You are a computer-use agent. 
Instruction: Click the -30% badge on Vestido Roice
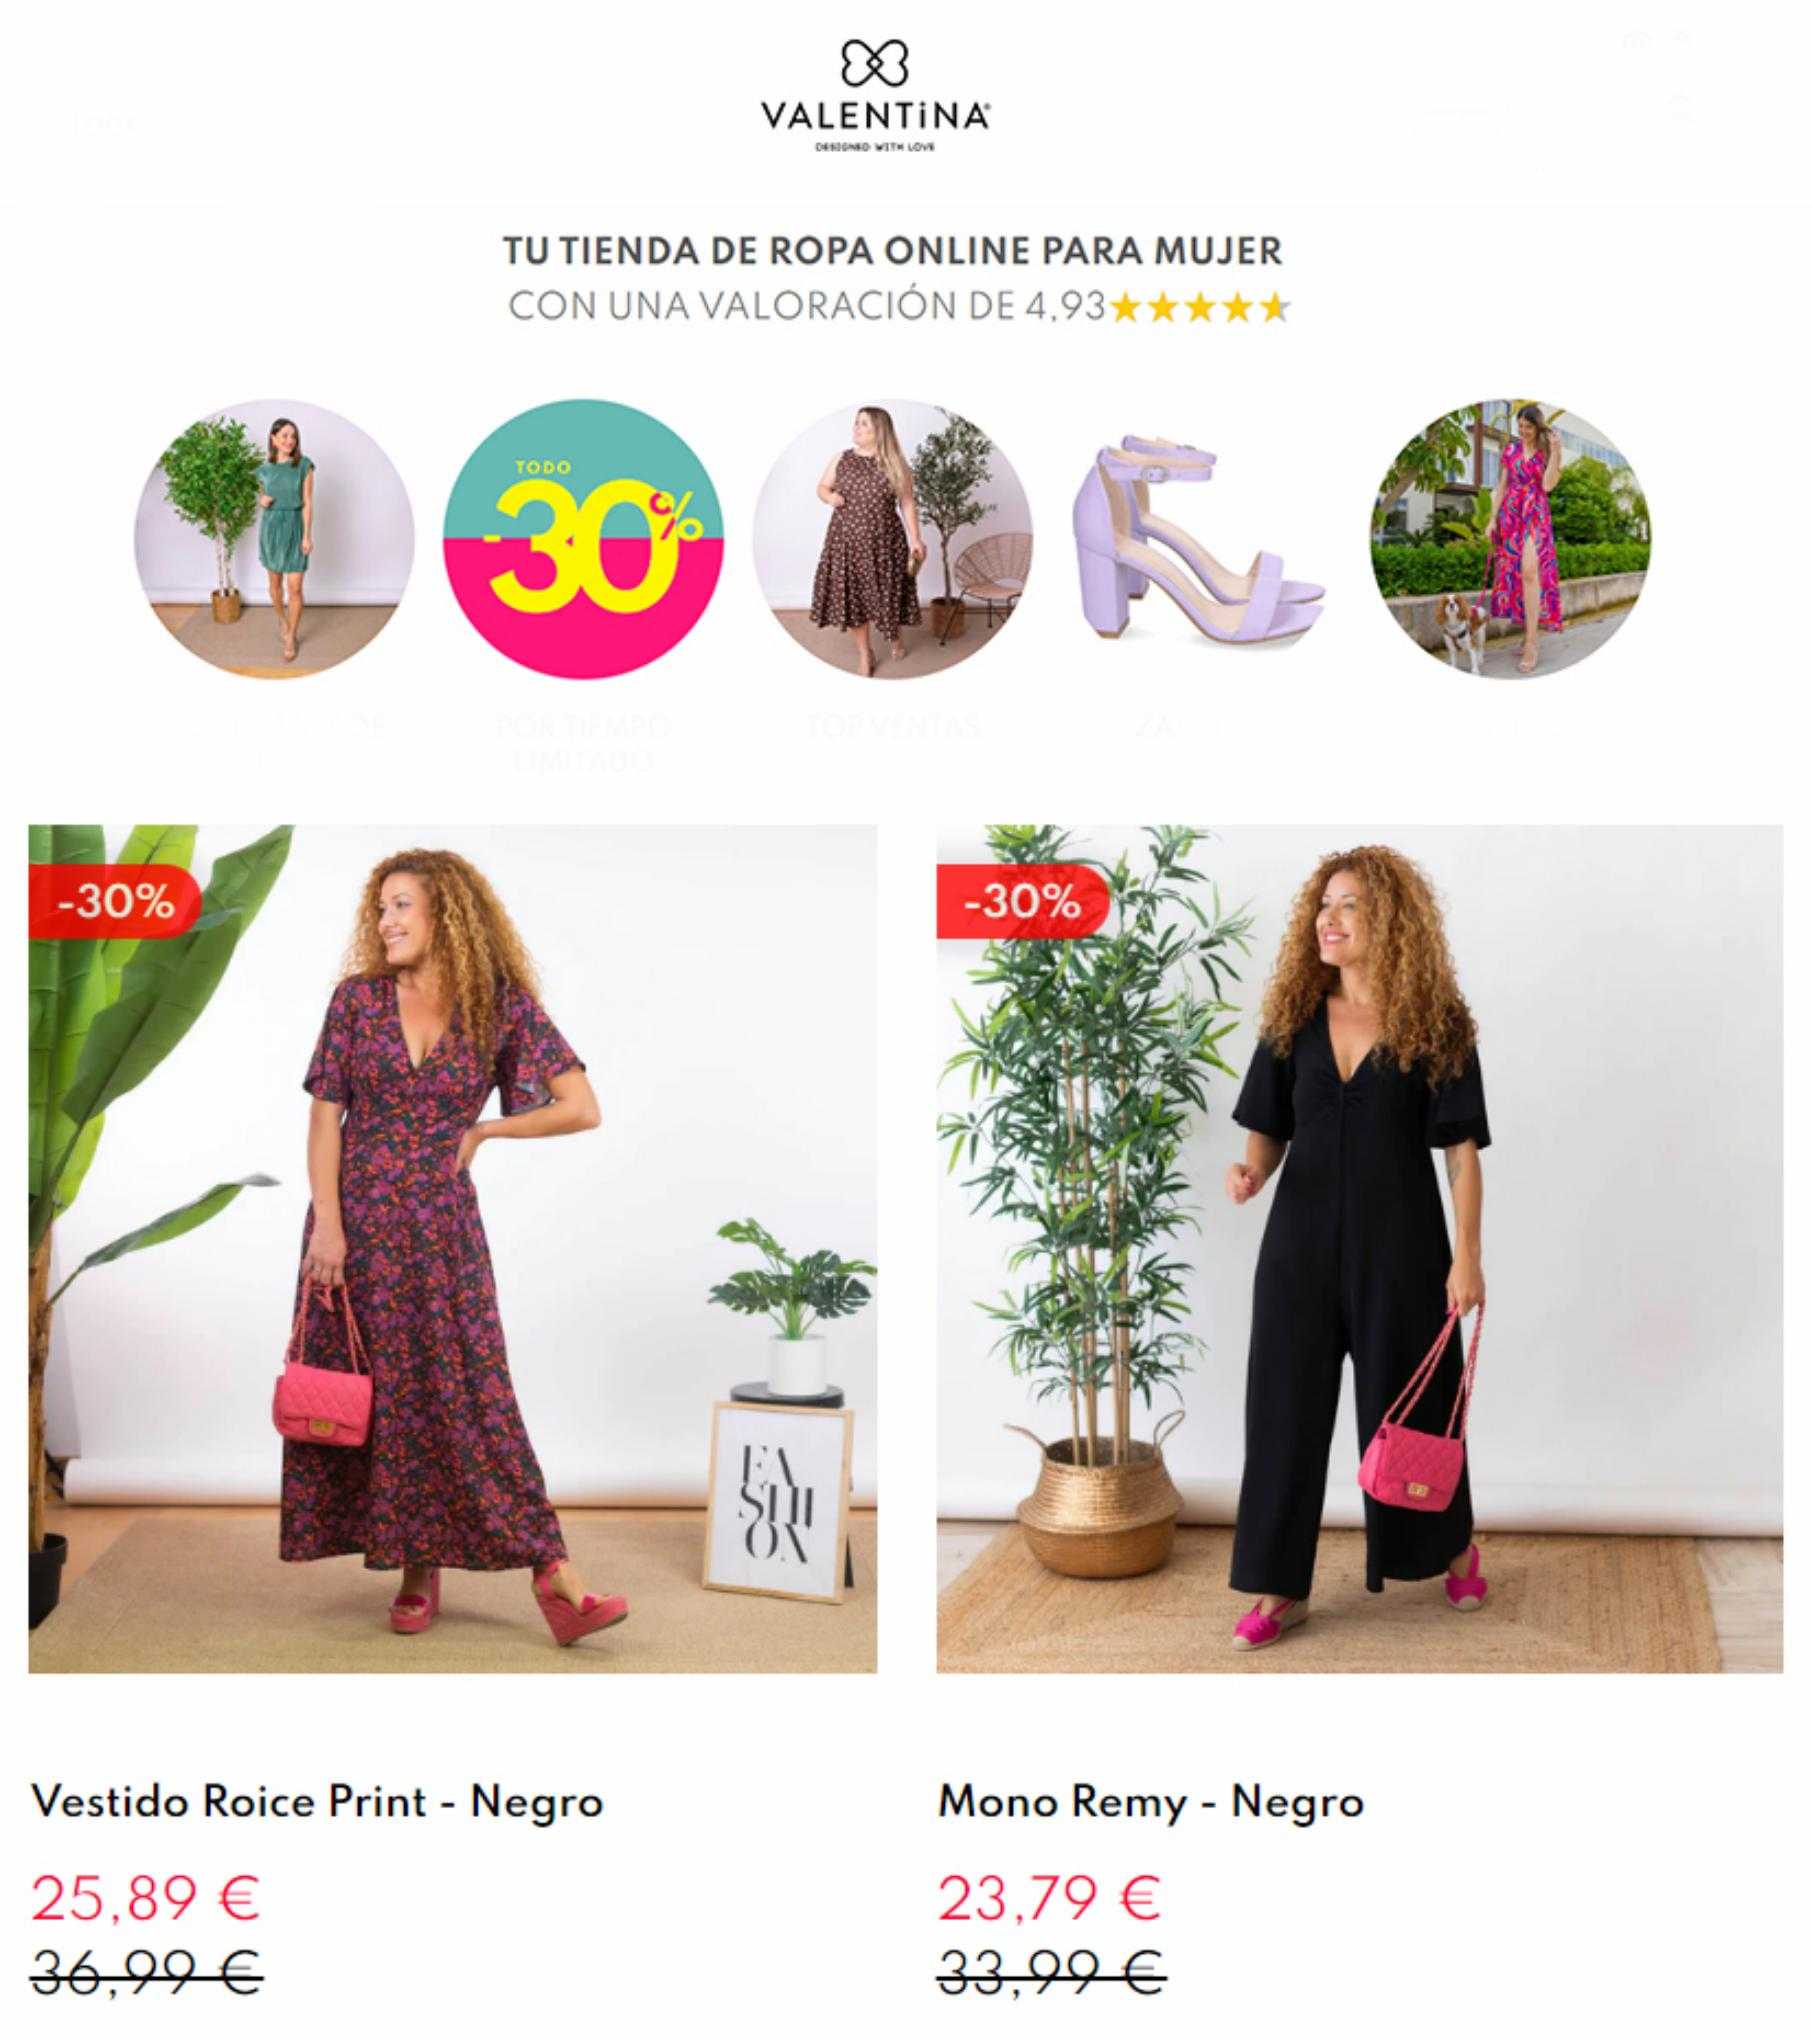click(115, 902)
